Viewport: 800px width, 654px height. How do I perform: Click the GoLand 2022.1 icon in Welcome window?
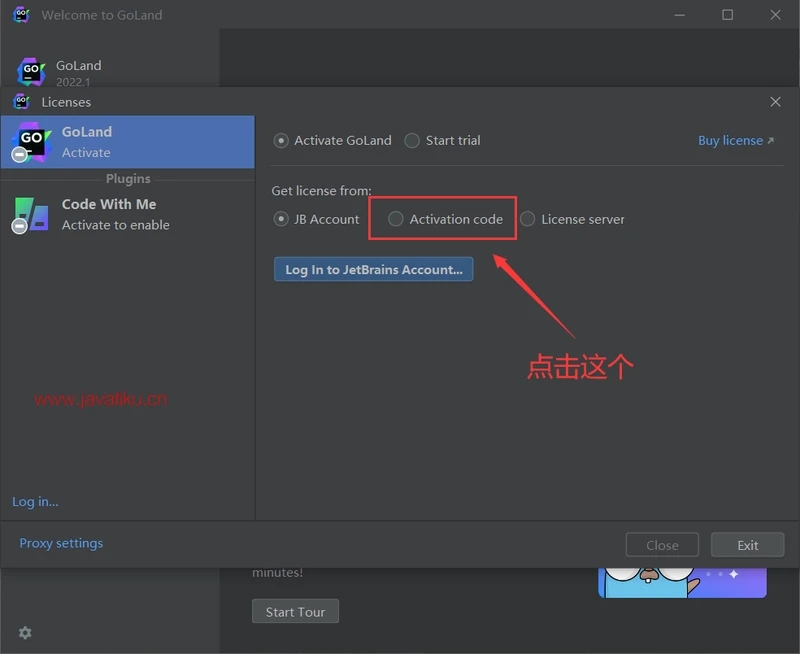click(31, 71)
